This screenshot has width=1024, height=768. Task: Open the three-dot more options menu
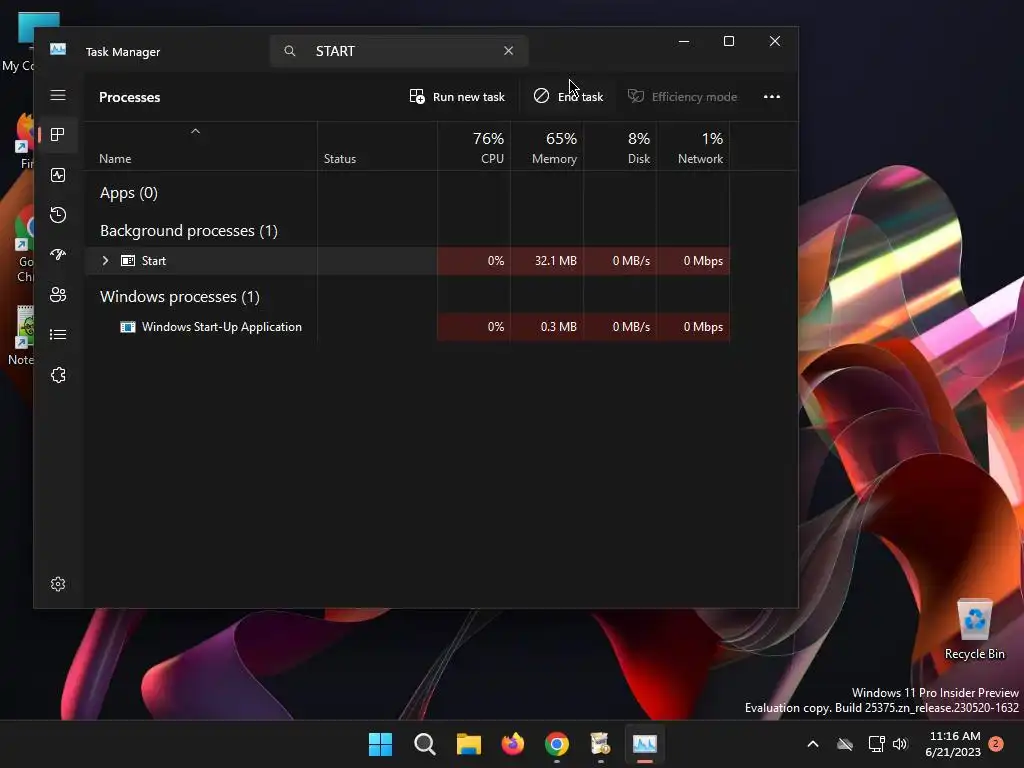[x=771, y=97]
